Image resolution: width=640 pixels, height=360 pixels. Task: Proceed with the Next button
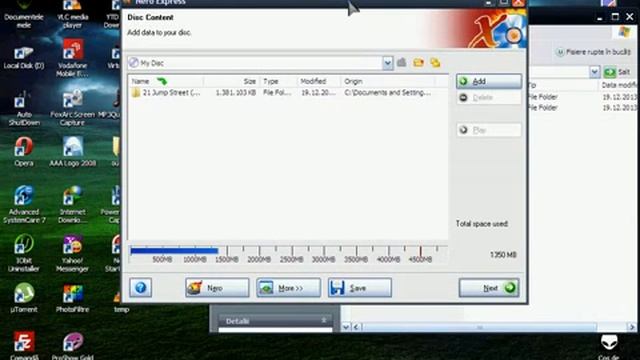tap(489, 288)
